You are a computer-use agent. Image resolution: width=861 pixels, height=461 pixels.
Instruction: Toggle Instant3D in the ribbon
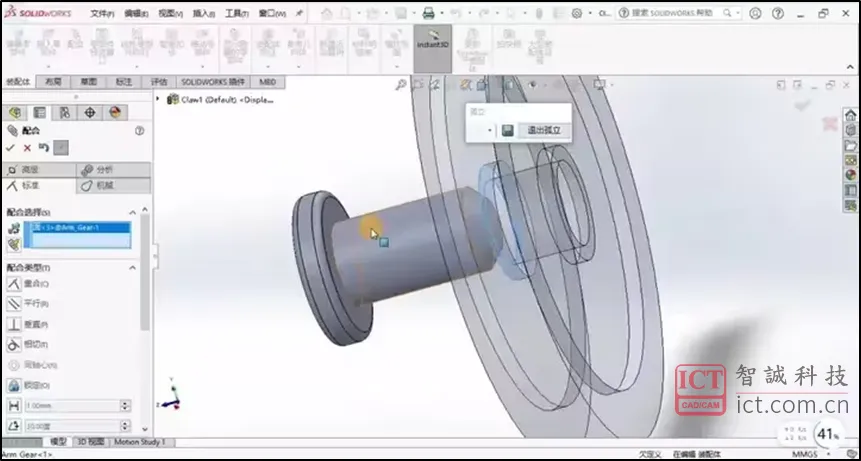tap(433, 48)
